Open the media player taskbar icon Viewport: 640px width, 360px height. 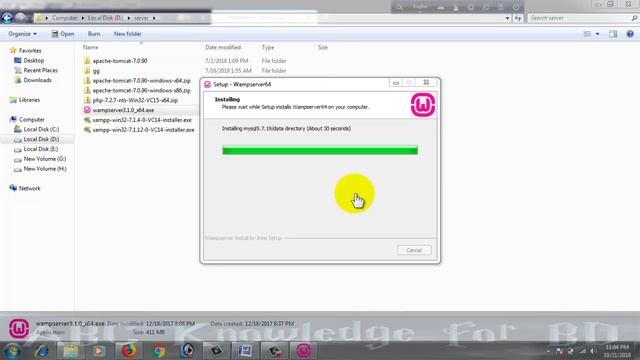99,351
